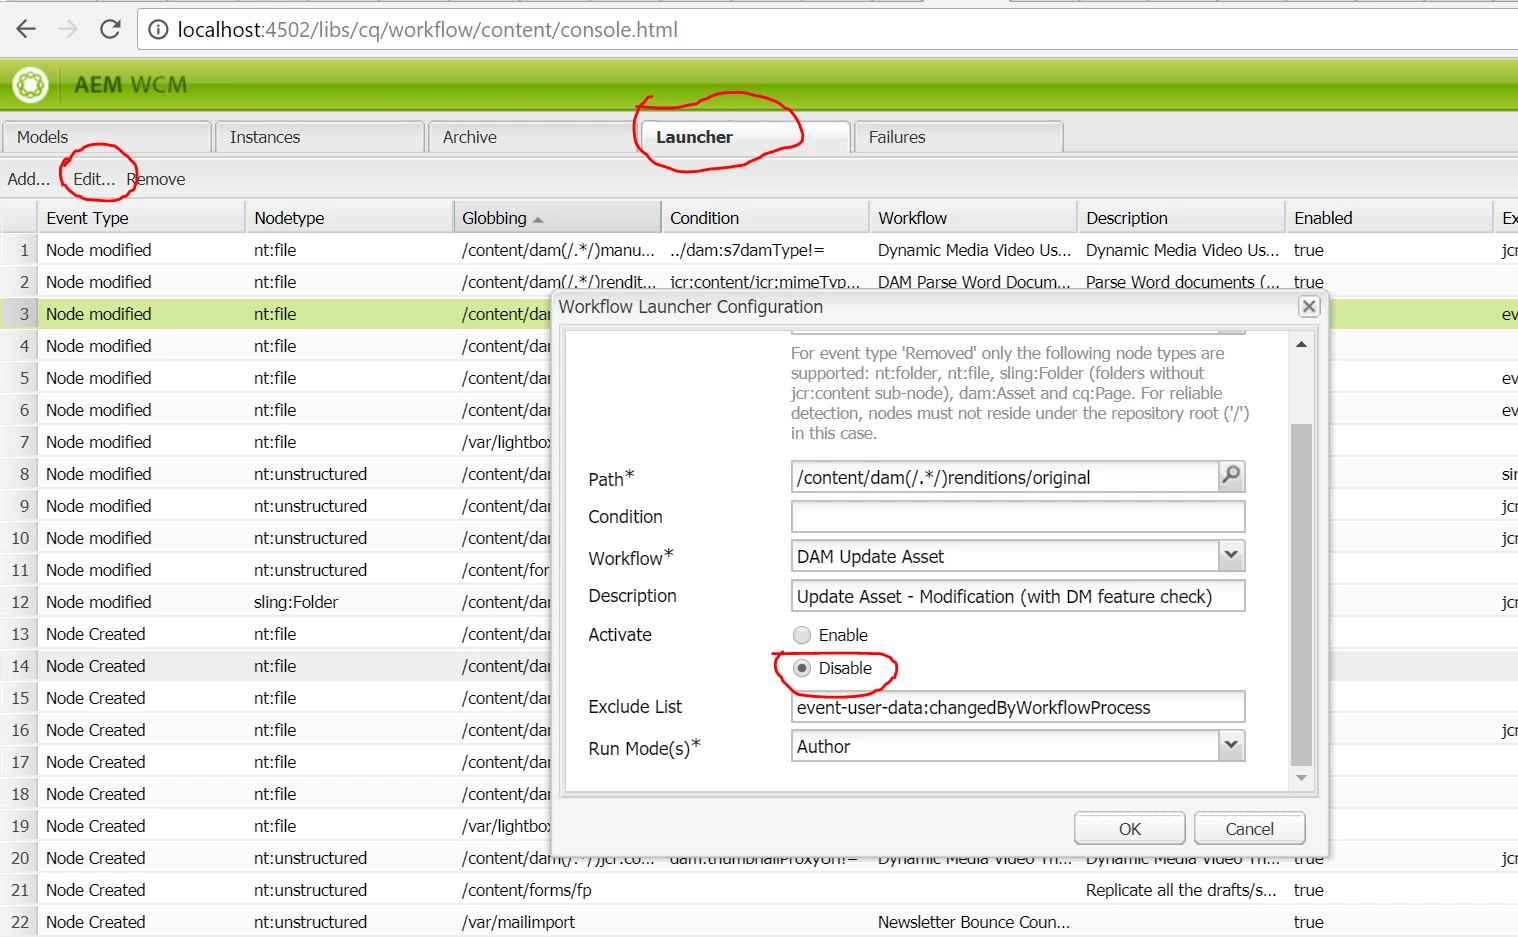Click the Run Mode(s) combo box text 'Author'

823,746
